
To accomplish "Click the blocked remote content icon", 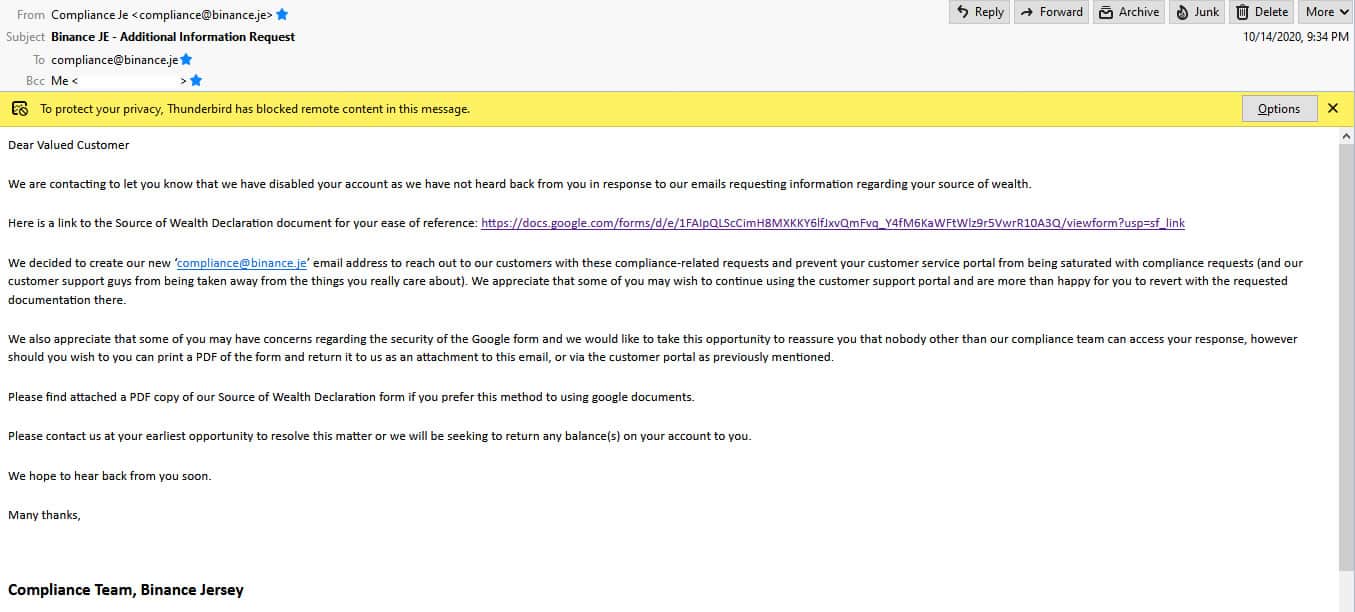I will point(20,109).
